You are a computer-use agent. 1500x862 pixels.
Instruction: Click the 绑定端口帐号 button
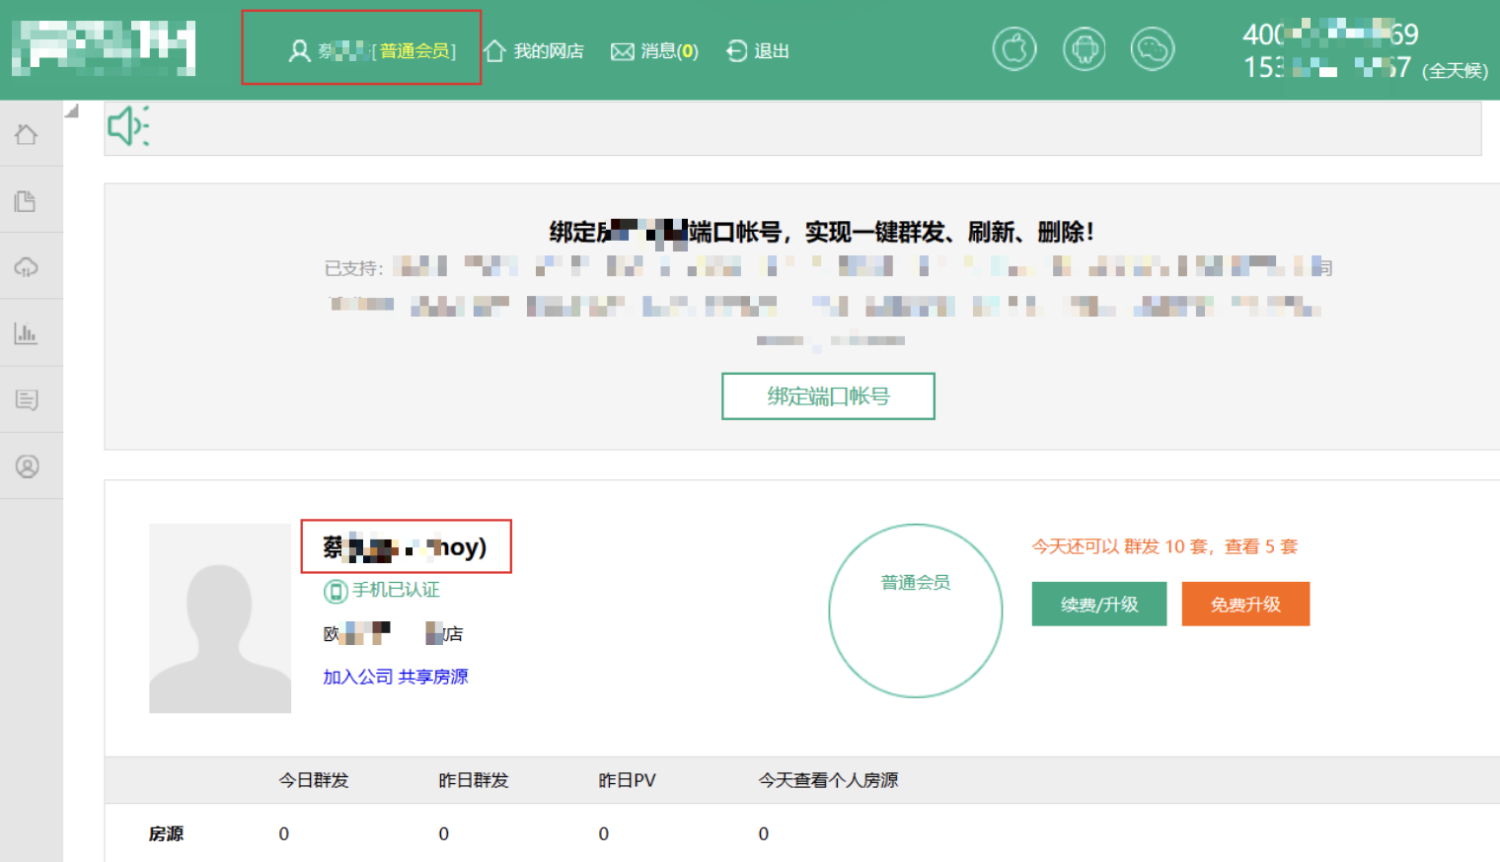tap(828, 397)
